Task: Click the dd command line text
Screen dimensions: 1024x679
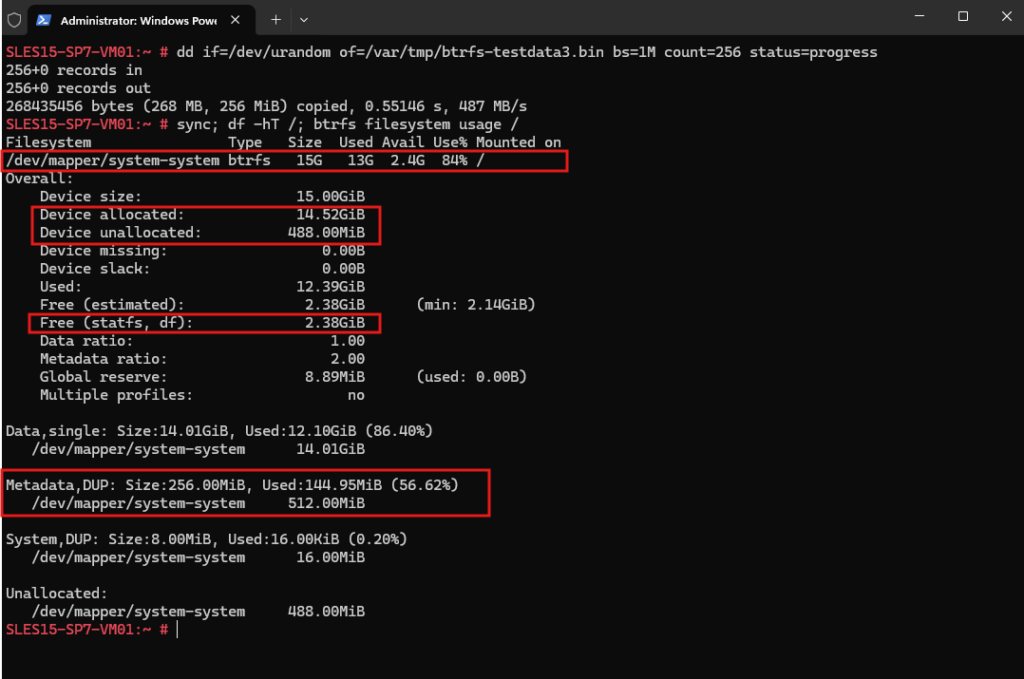Action: [x=526, y=52]
